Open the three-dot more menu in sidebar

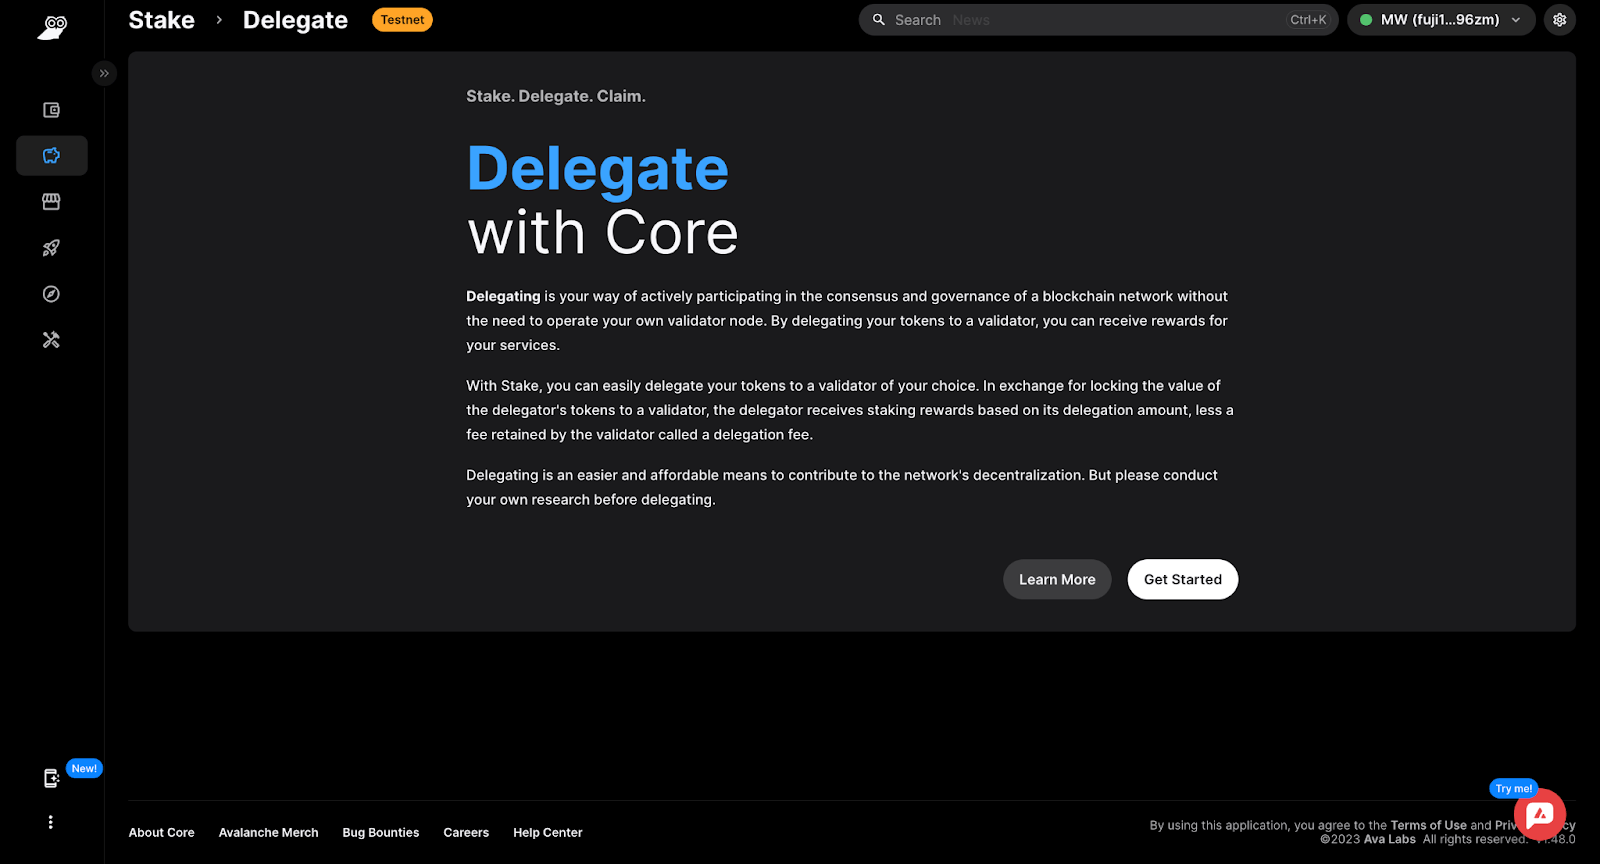51,822
